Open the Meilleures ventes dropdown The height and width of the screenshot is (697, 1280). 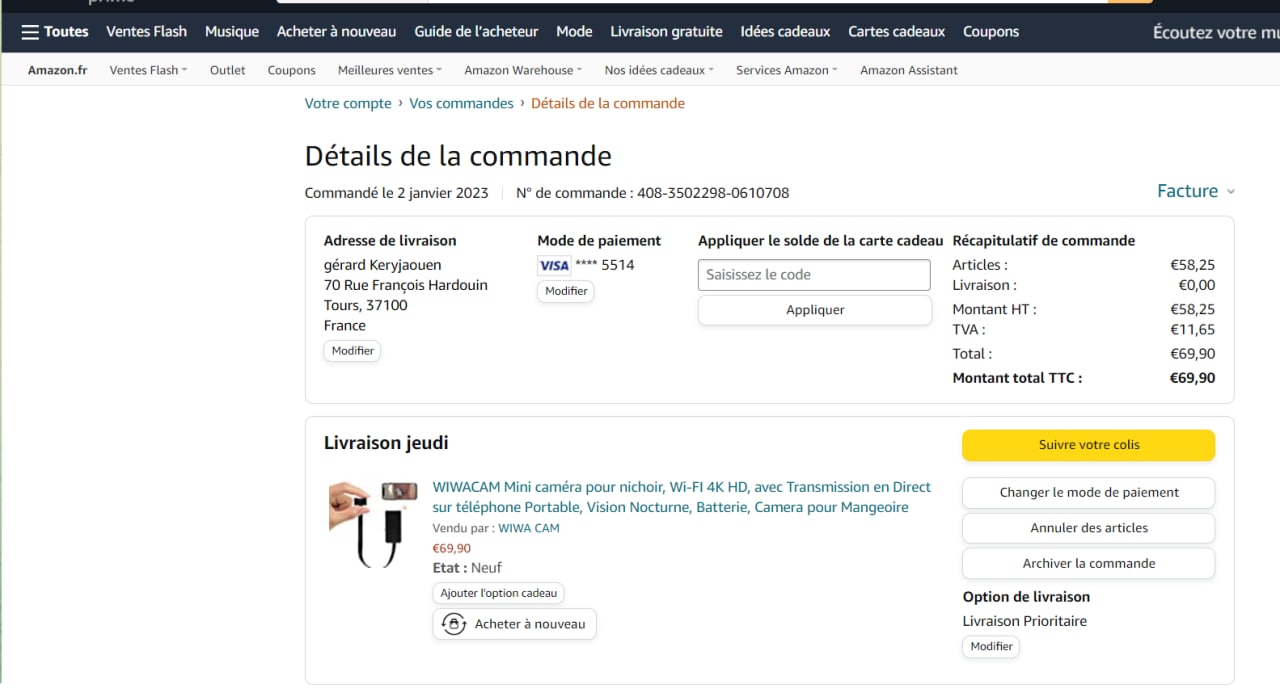(391, 70)
